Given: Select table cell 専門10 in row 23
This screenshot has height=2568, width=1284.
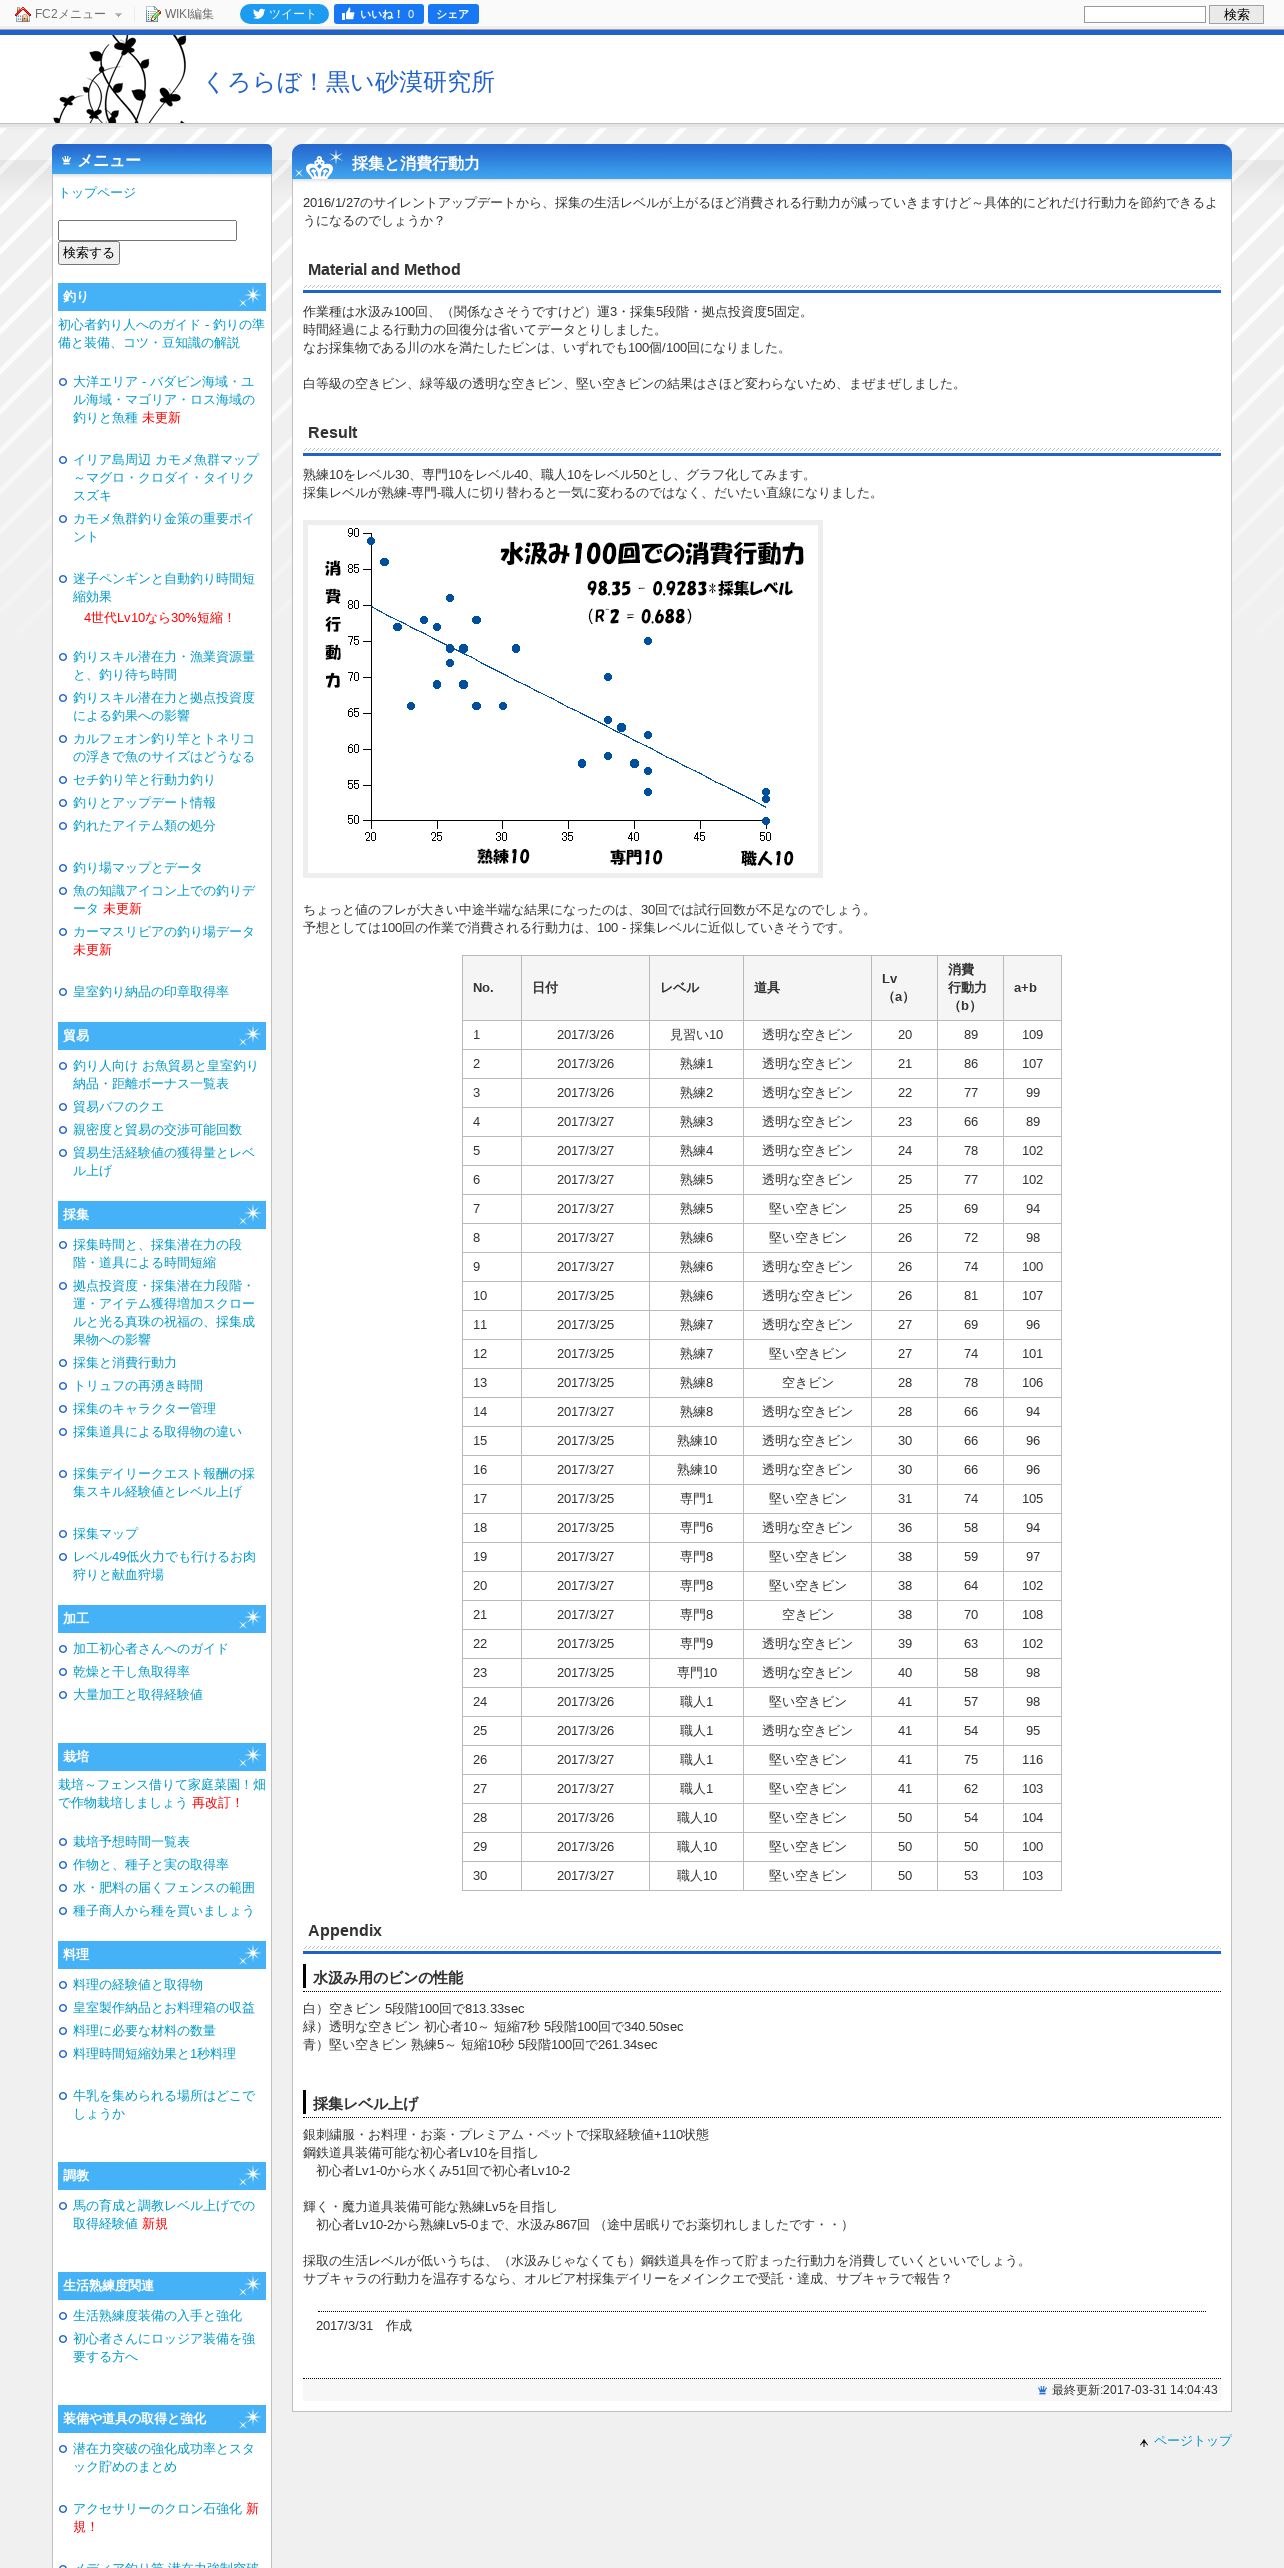Looking at the screenshot, I should point(697,1672).
